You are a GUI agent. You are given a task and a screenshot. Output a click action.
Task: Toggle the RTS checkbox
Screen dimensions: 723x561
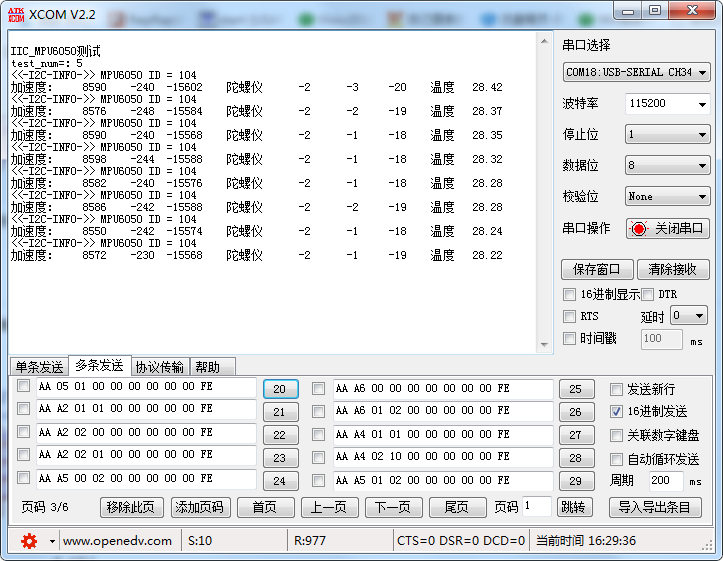(569, 316)
